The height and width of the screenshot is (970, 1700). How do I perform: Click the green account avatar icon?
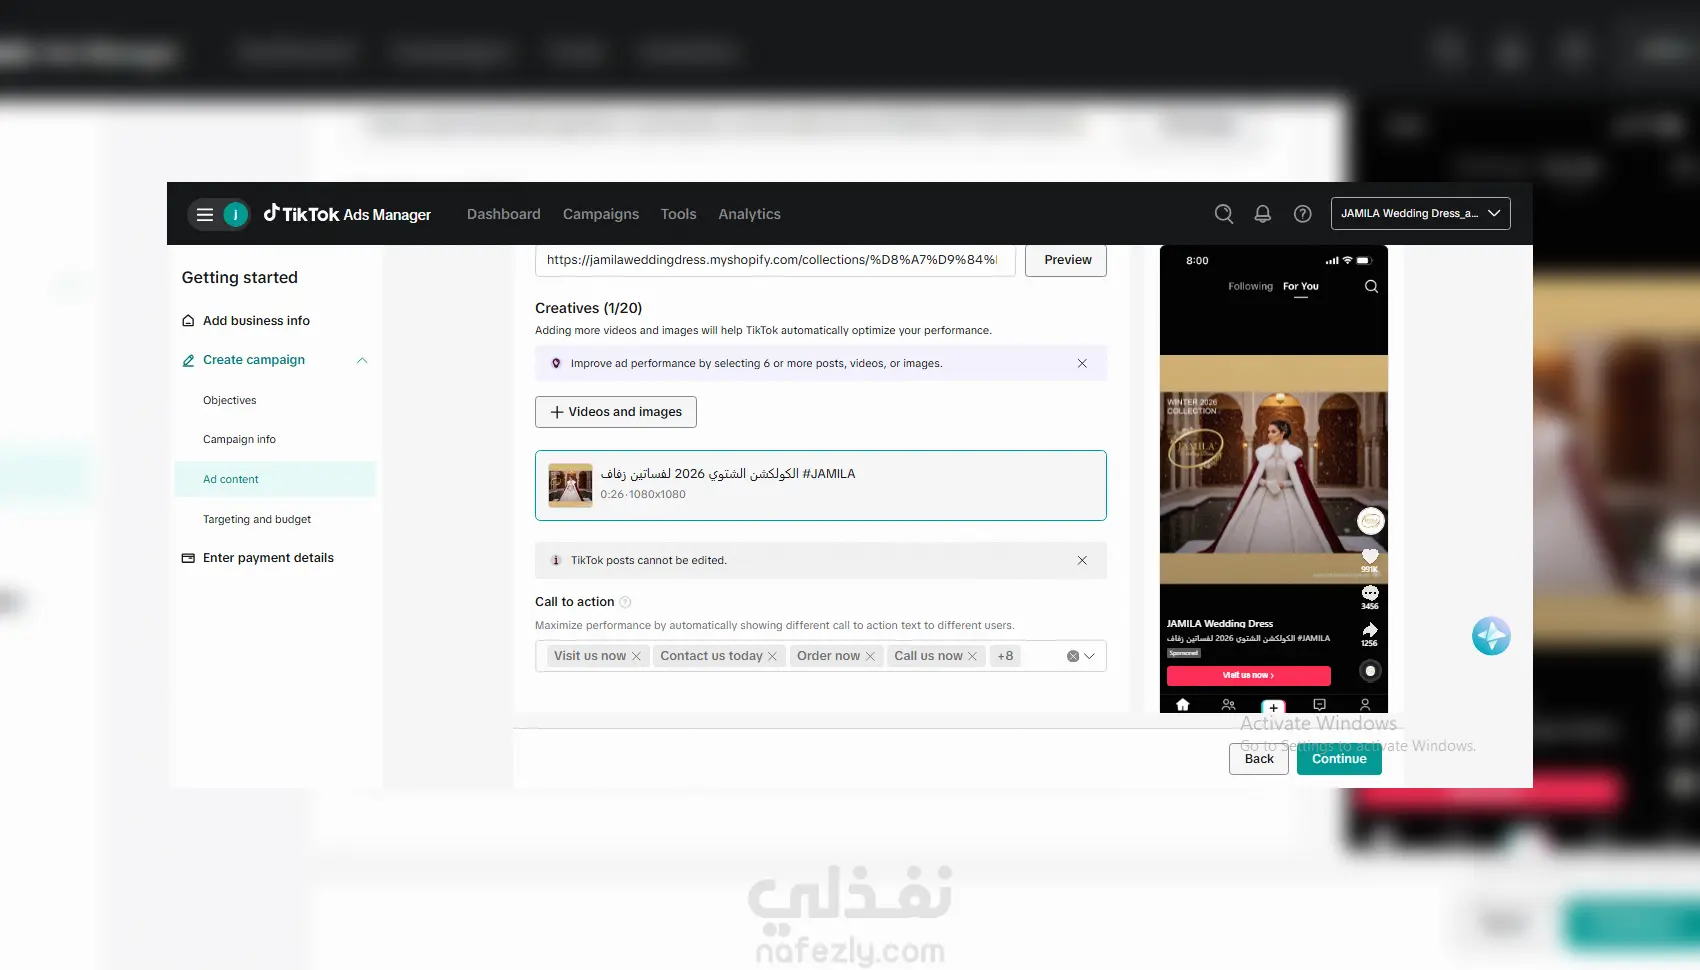[235, 214]
